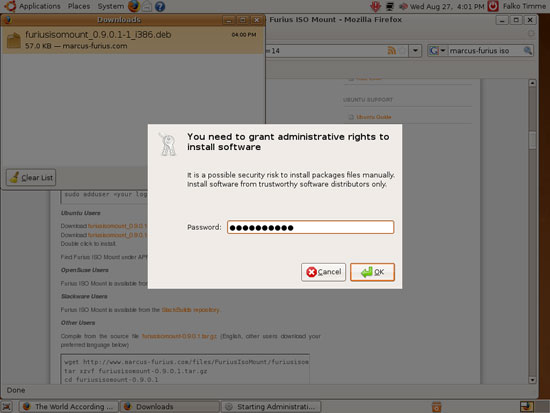Click the second Ubuntu Users download link

[118, 235]
